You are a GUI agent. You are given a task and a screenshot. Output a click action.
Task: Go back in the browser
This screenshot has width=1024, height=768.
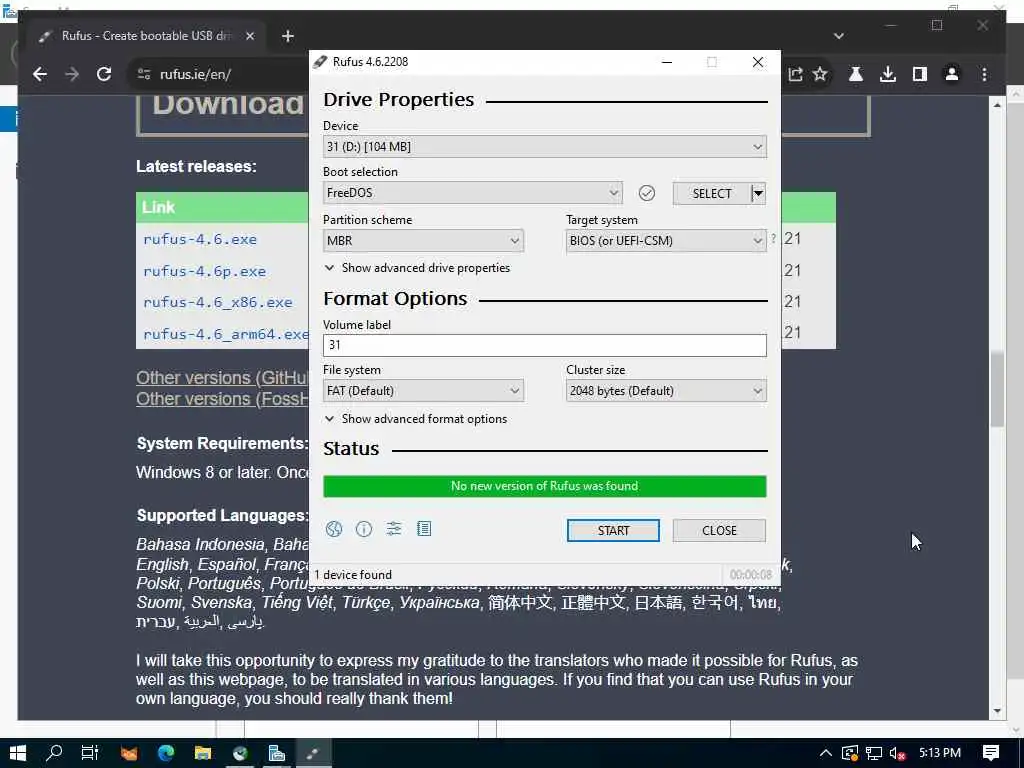[x=40, y=74]
